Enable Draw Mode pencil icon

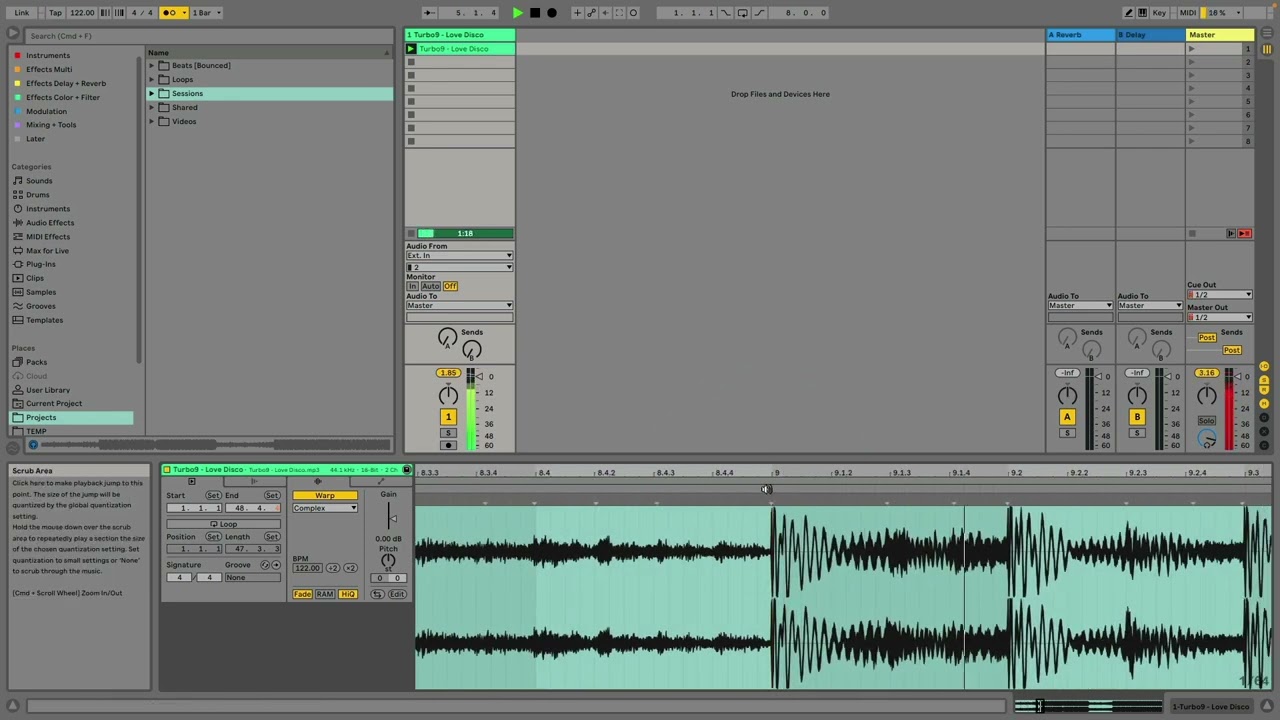point(1129,13)
